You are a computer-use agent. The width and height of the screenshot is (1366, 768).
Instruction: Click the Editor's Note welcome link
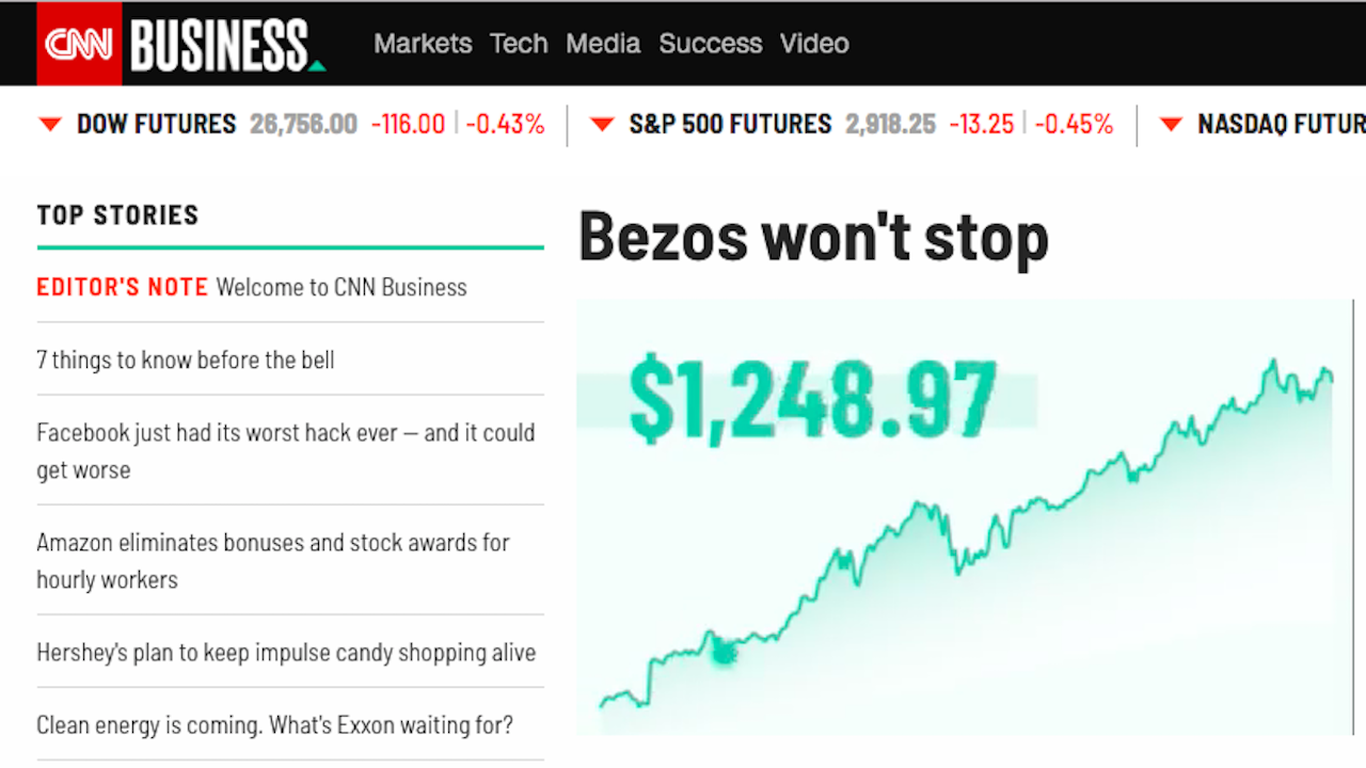(250, 287)
